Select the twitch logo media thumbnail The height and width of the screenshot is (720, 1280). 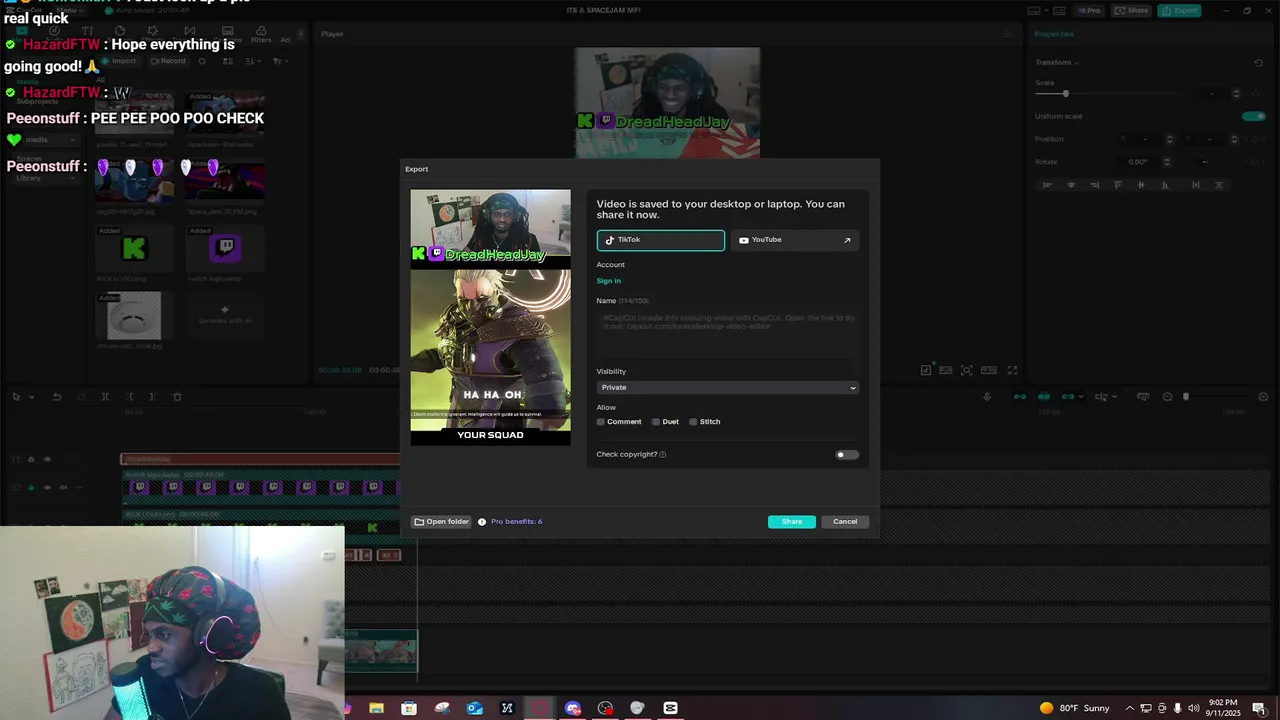(x=225, y=248)
